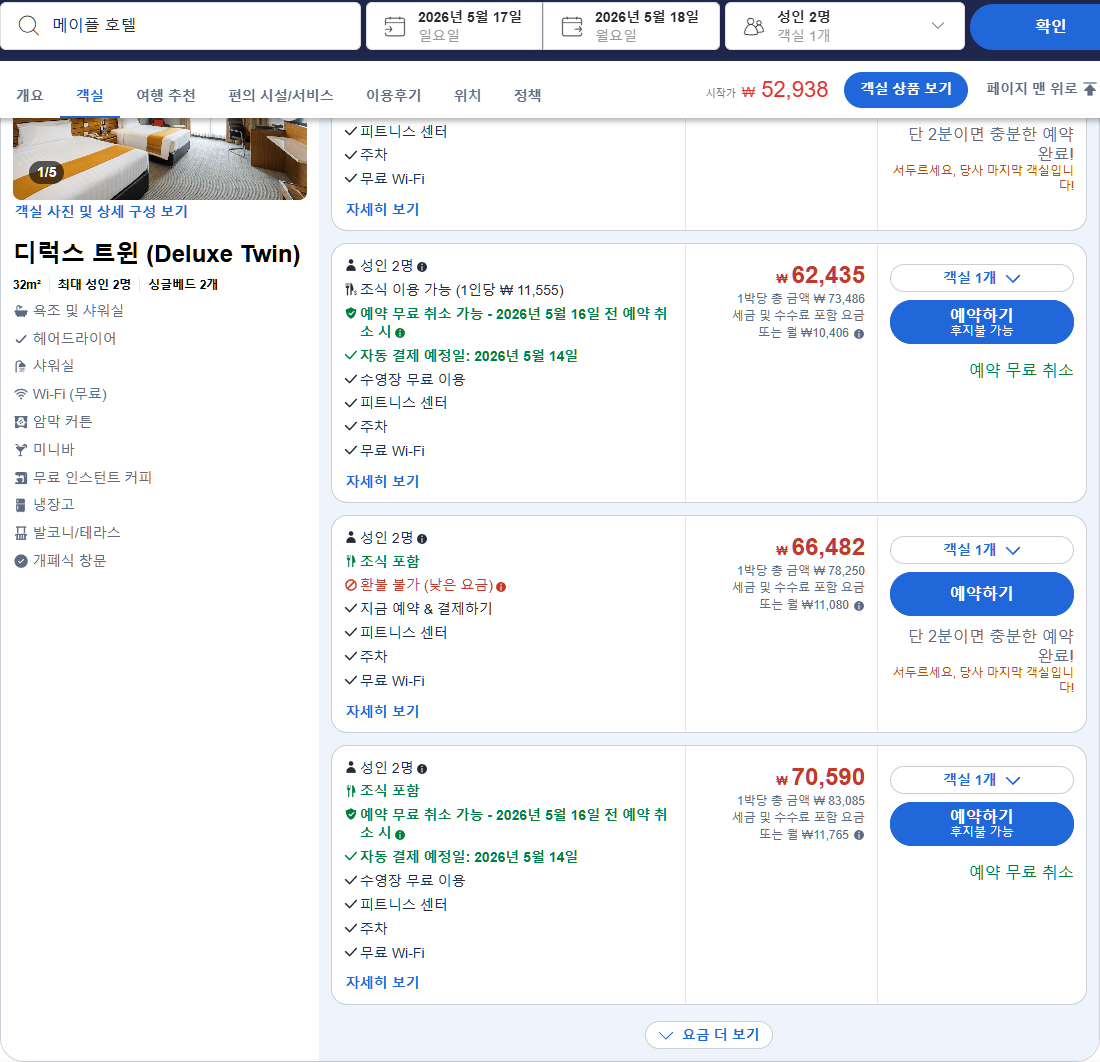Click the page-top arrow icon
The height and width of the screenshot is (1062, 1100).
point(1089,88)
